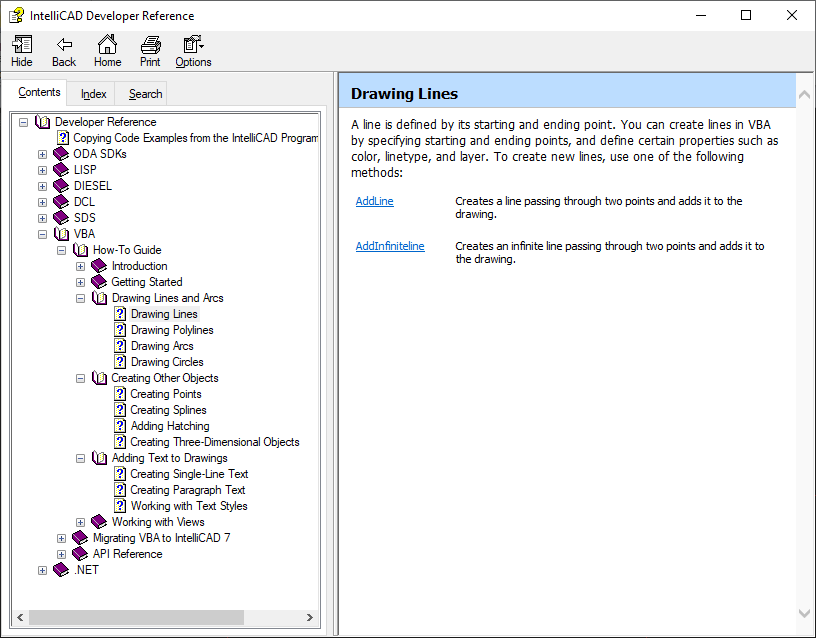Expand the DCL node
The image size is (816, 638).
(43, 202)
